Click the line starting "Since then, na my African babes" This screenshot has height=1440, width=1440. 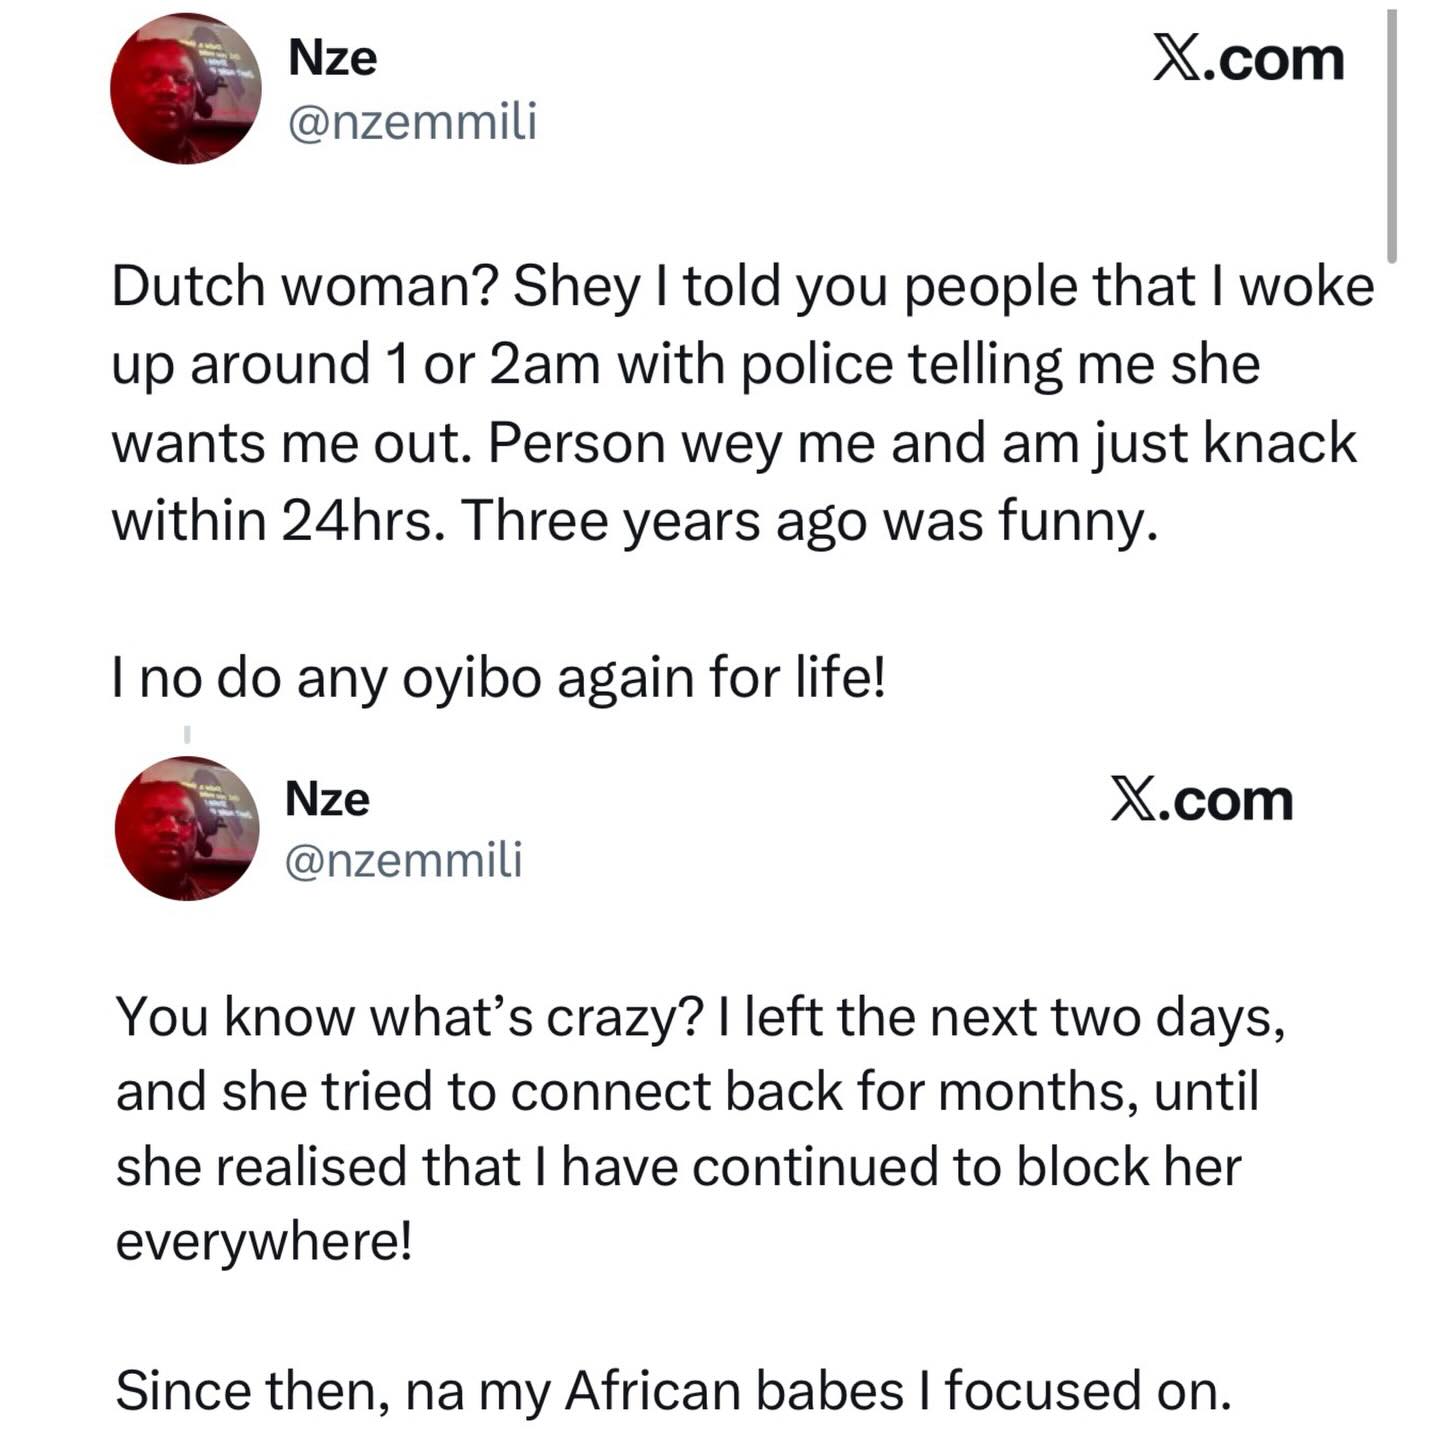[672, 1391]
